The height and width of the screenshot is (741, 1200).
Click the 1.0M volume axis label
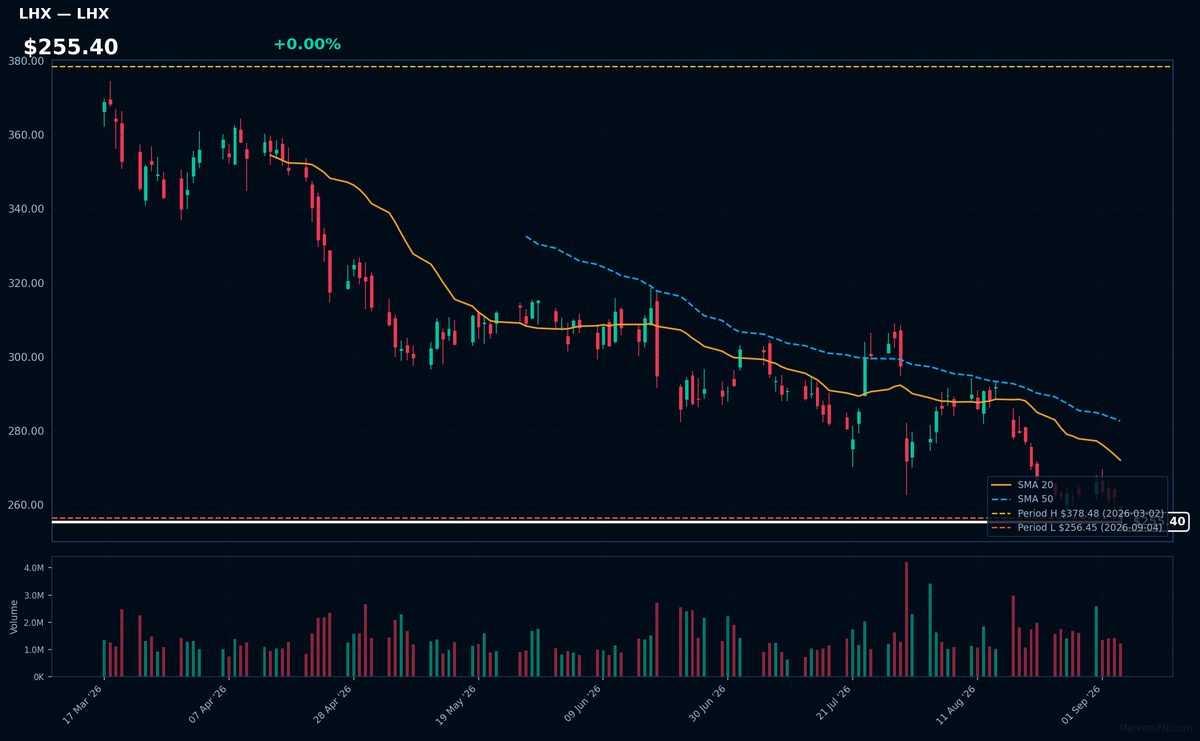click(34, 650)
